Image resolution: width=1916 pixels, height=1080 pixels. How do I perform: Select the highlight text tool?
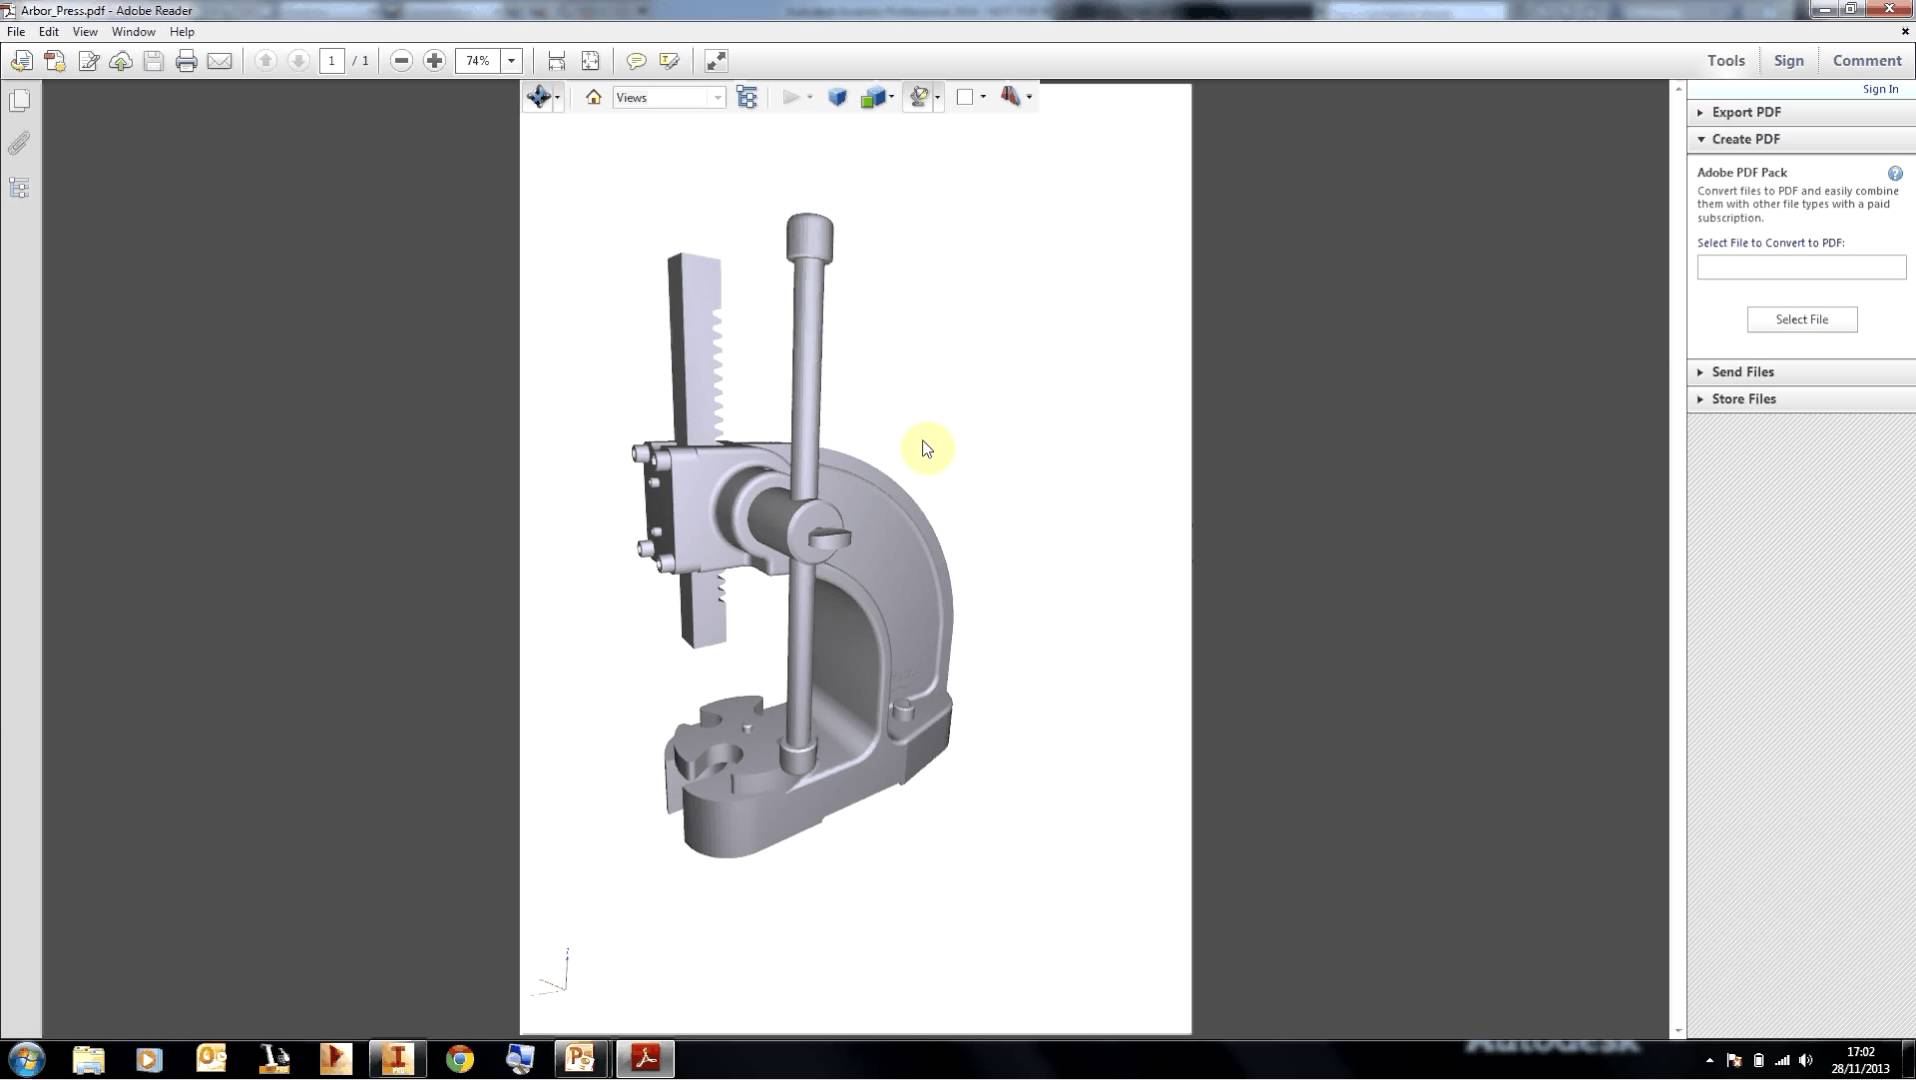[669, 61]
